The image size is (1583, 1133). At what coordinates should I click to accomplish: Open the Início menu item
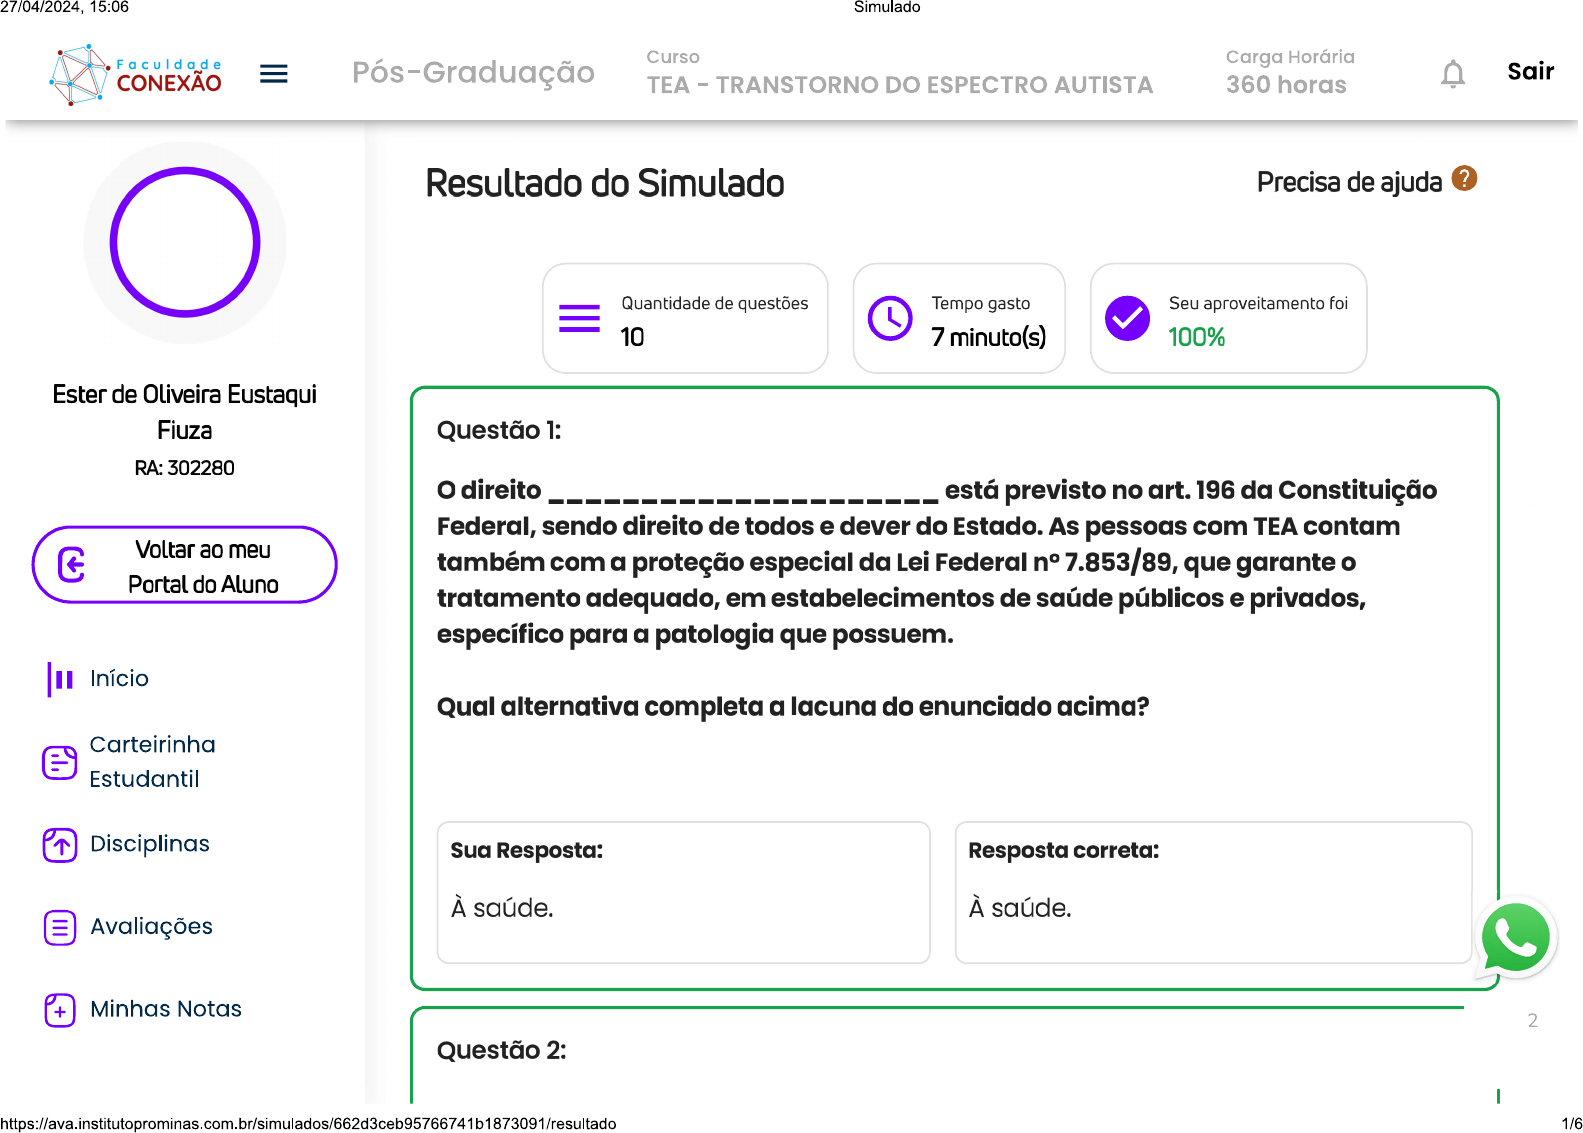(x=119, y=679)
